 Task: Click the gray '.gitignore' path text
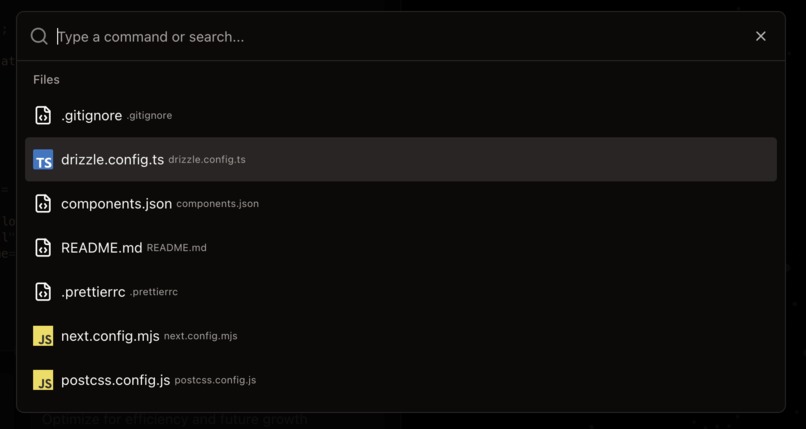click(x=149, y=116)
